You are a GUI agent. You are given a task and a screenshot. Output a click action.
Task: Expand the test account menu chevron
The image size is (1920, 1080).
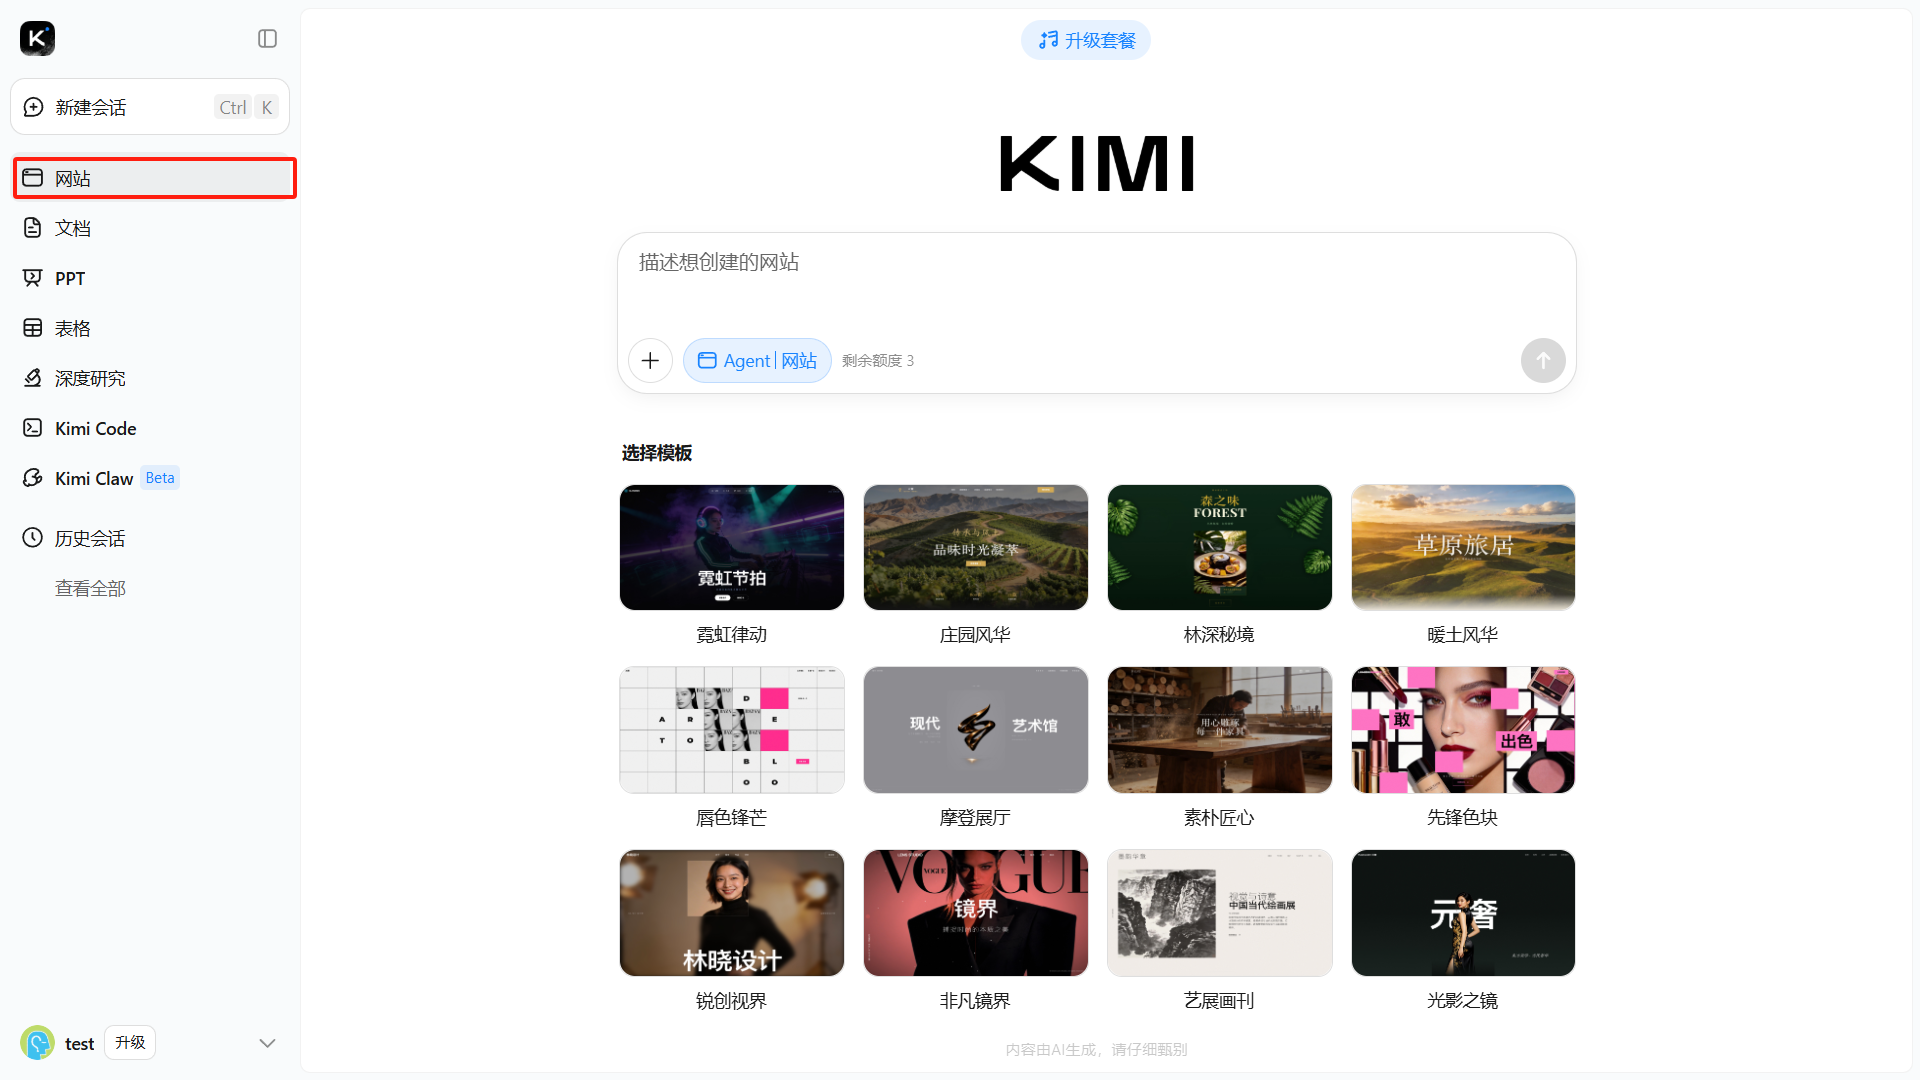point(267,1043)
